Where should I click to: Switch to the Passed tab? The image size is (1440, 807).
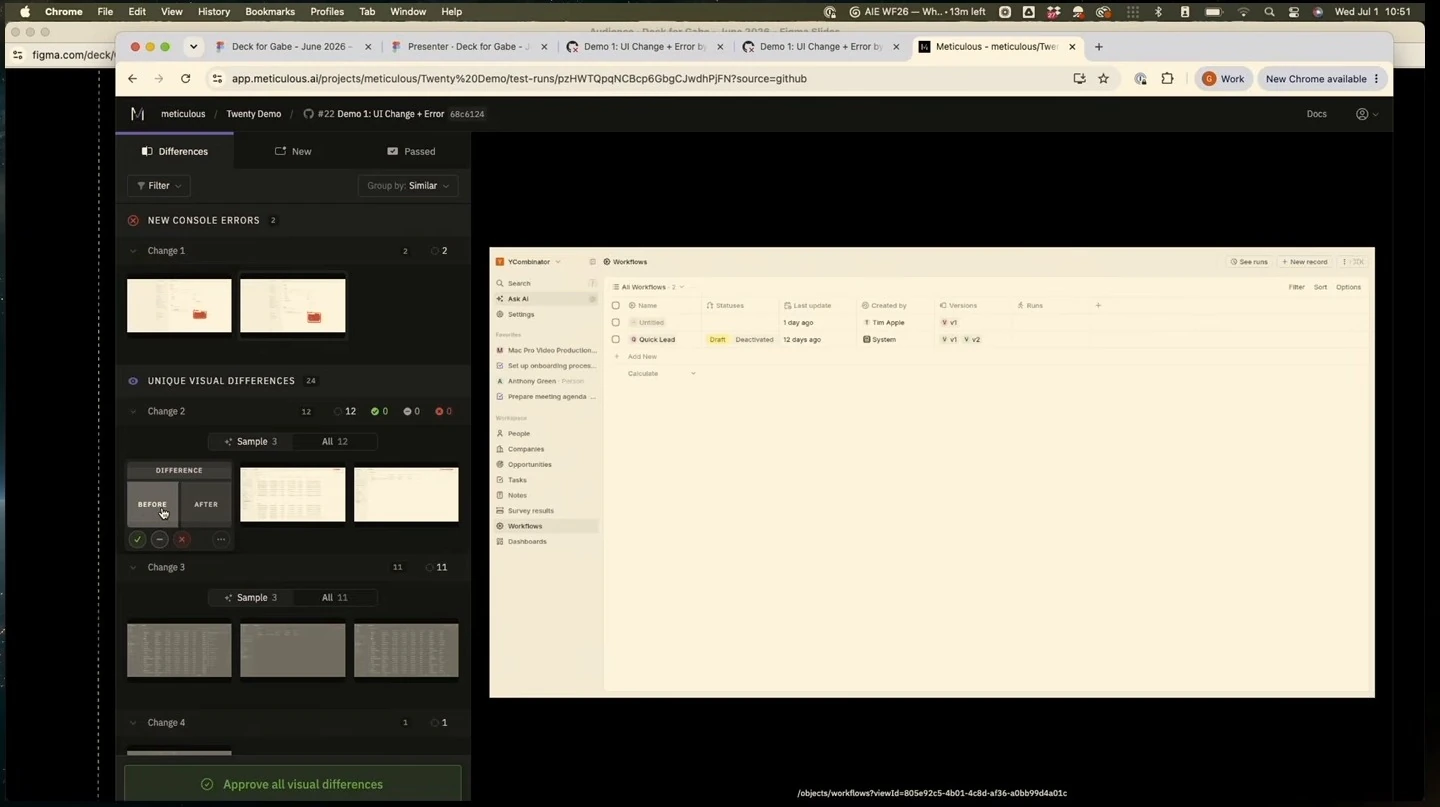411,151
